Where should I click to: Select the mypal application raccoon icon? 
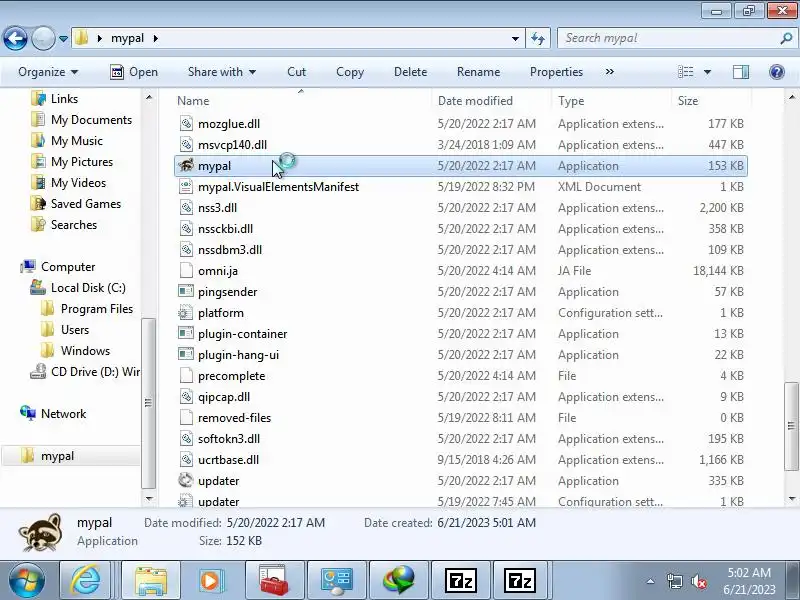click(x=186, y=165)
